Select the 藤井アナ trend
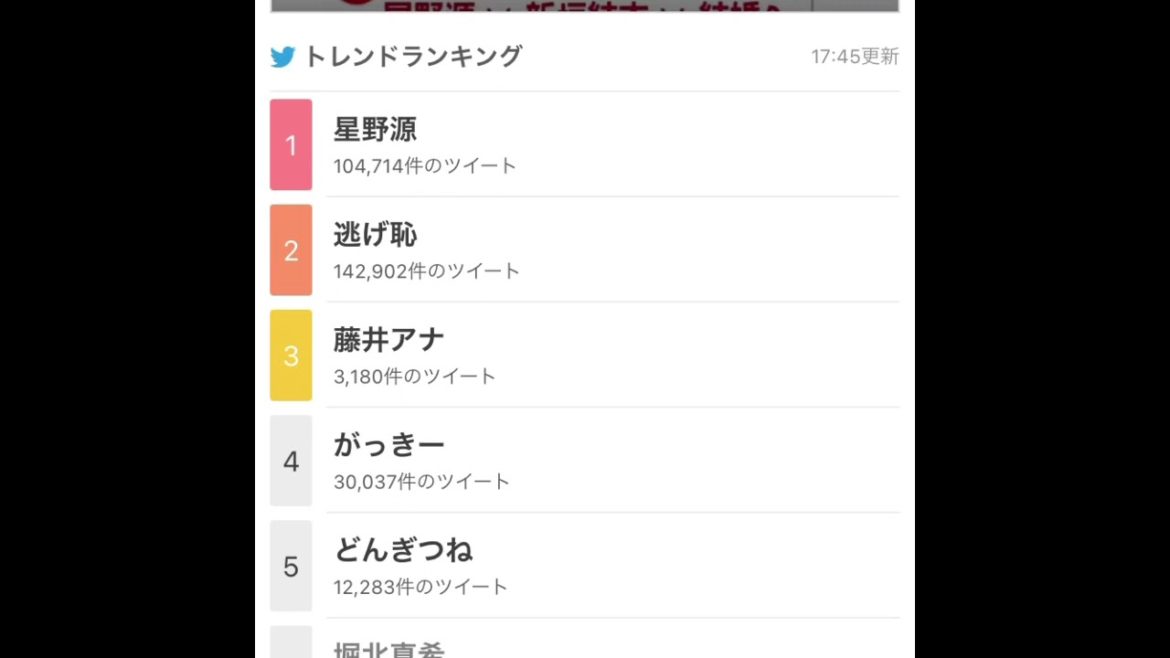1170x658 pixels. point(389,340)
